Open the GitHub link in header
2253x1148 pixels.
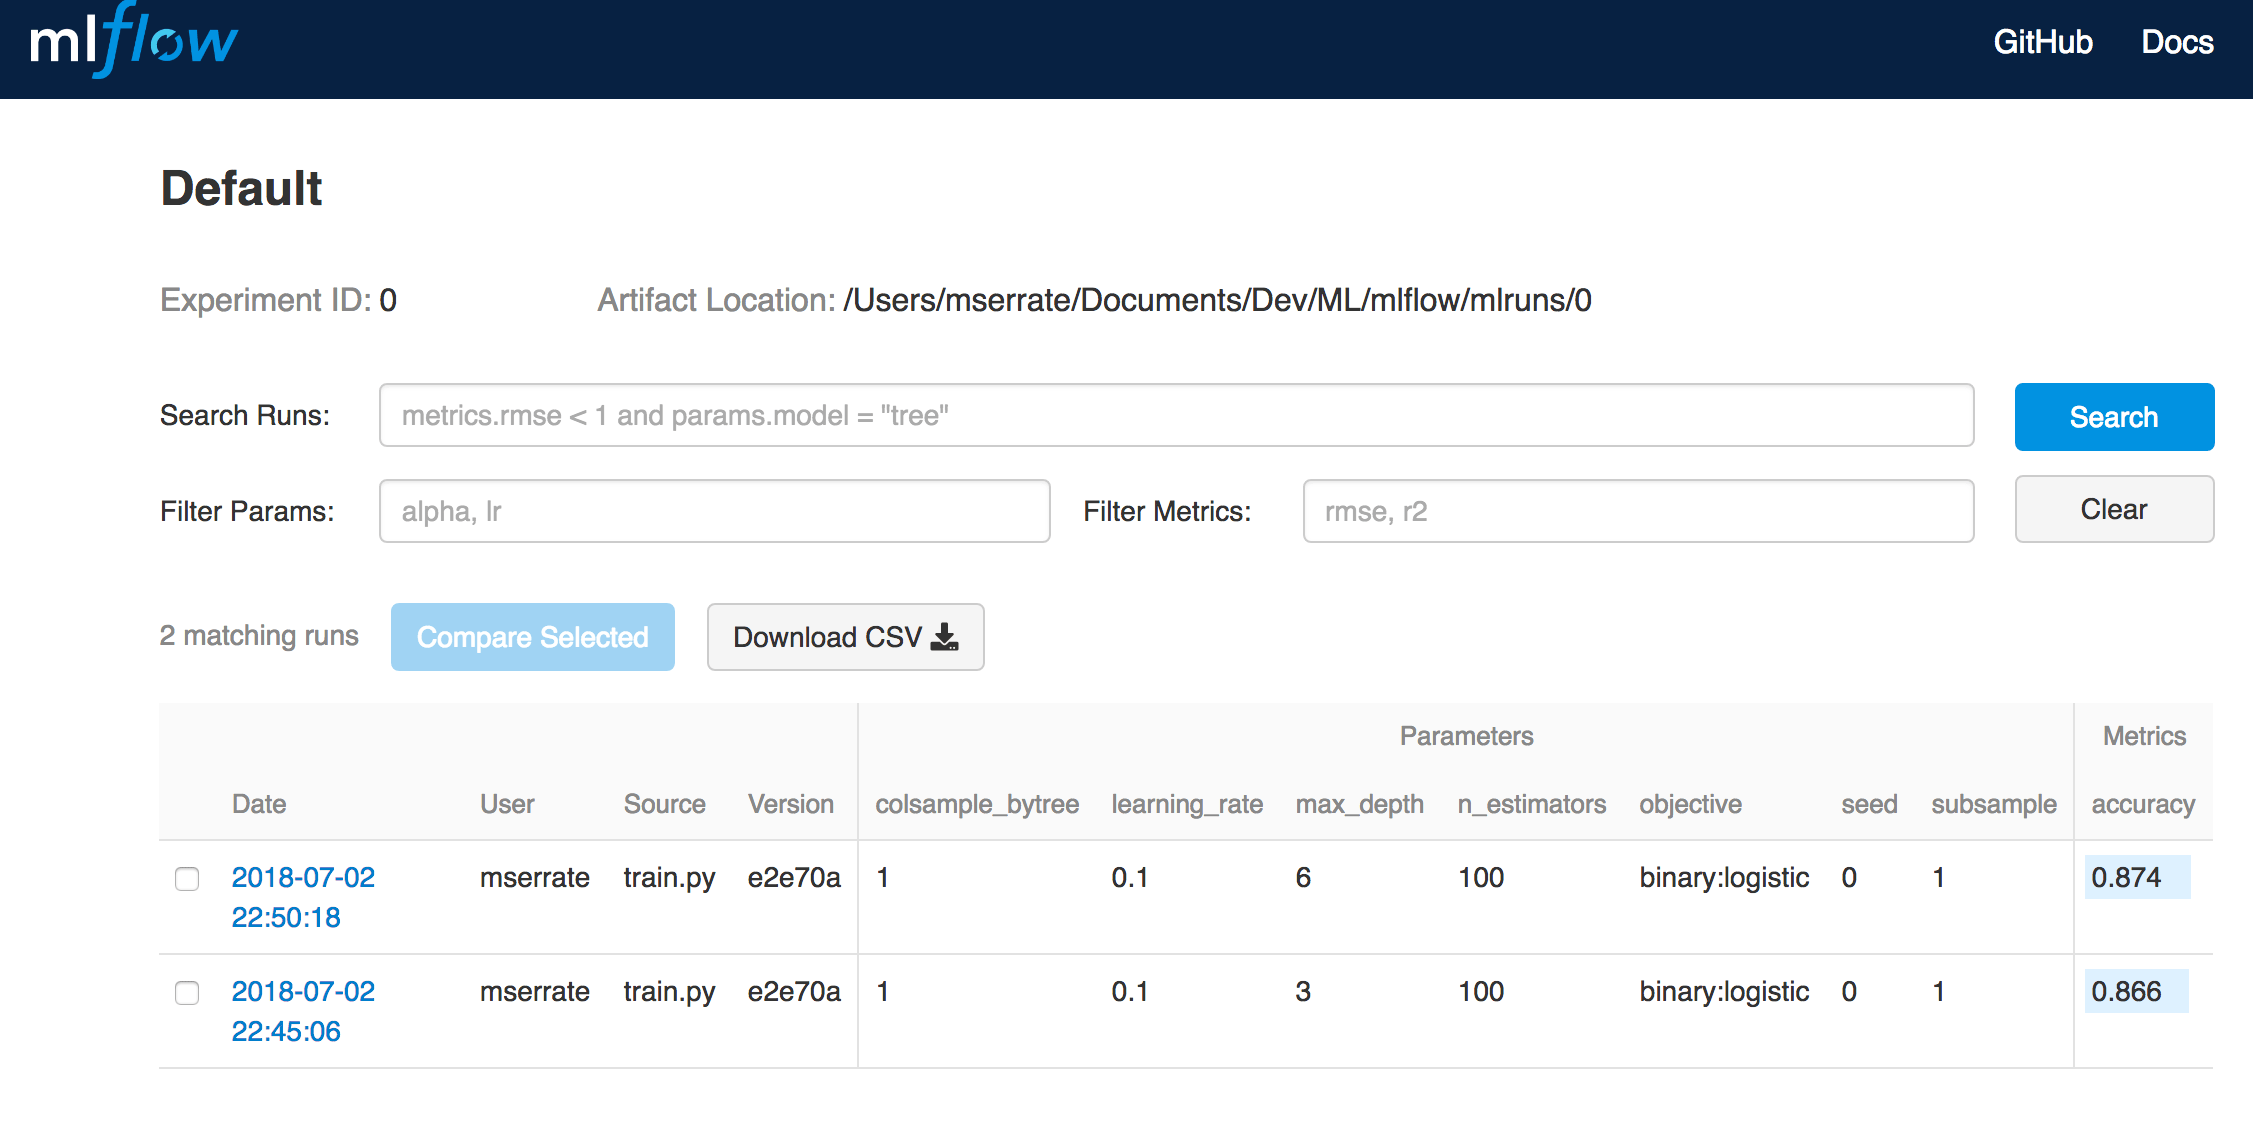(2042, 42)
